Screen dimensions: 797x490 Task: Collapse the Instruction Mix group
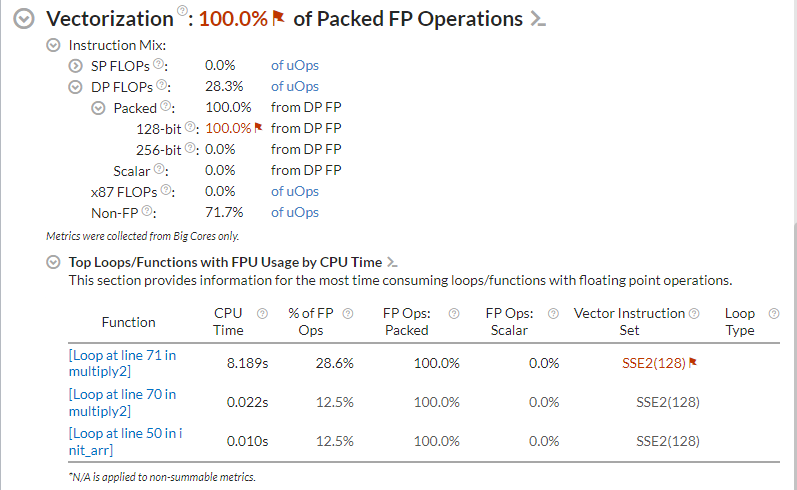(x=53, y=46)
